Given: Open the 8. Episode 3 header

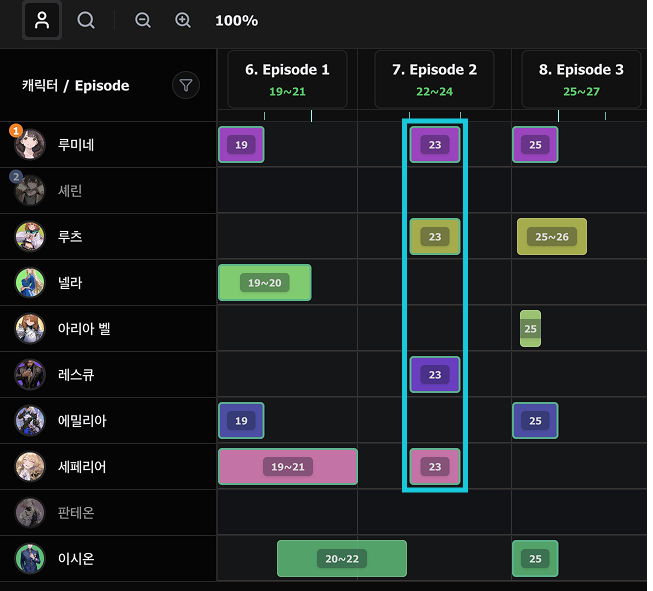Looking at the screenshot, I should tap(581, 80).
